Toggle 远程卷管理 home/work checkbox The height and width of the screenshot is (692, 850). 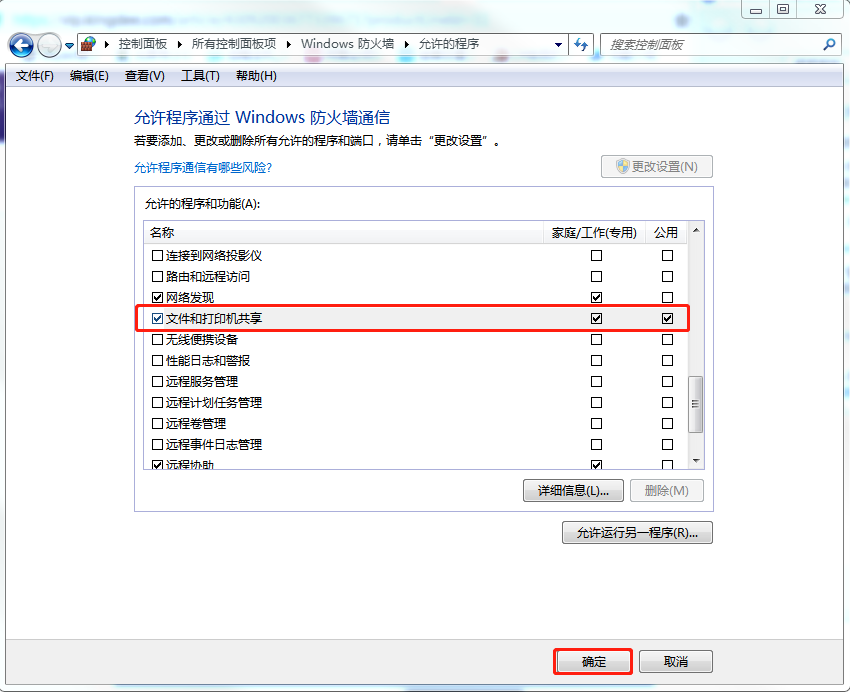coord(596,424)
